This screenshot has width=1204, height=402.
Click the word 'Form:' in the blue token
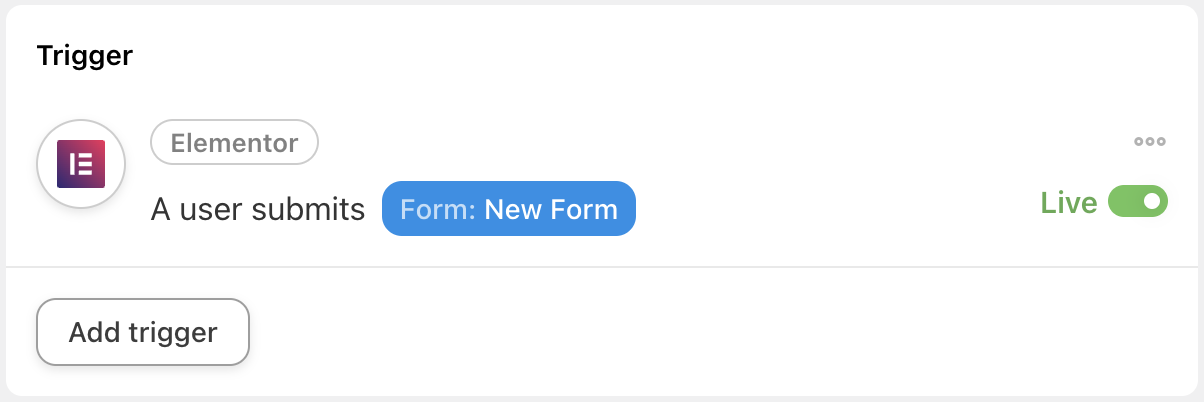[438, 210]
